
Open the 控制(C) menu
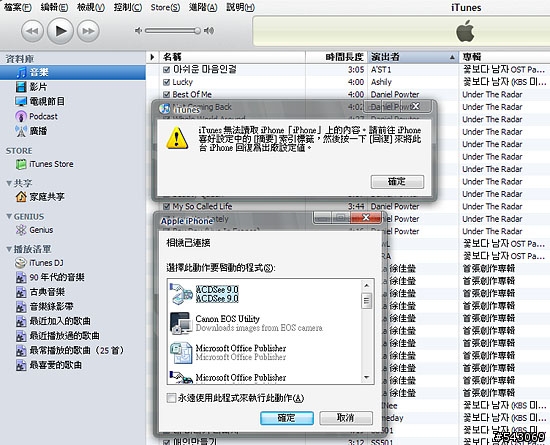tap(128, 7)
